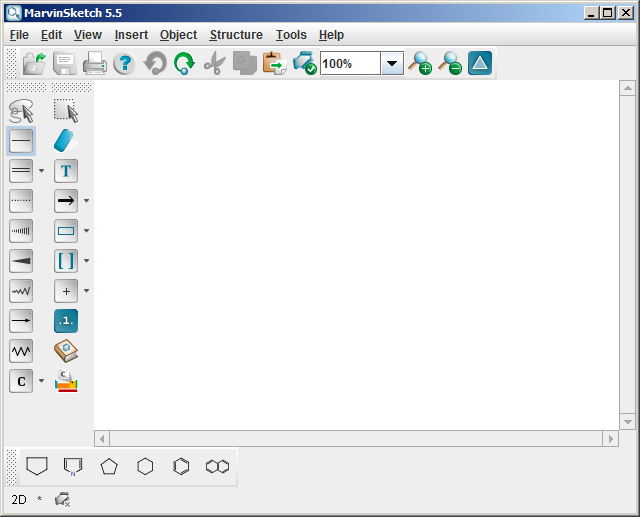Pick the cyclohexane ring template
The height and width of the screenshot is (517, 640).
point(145,466)
